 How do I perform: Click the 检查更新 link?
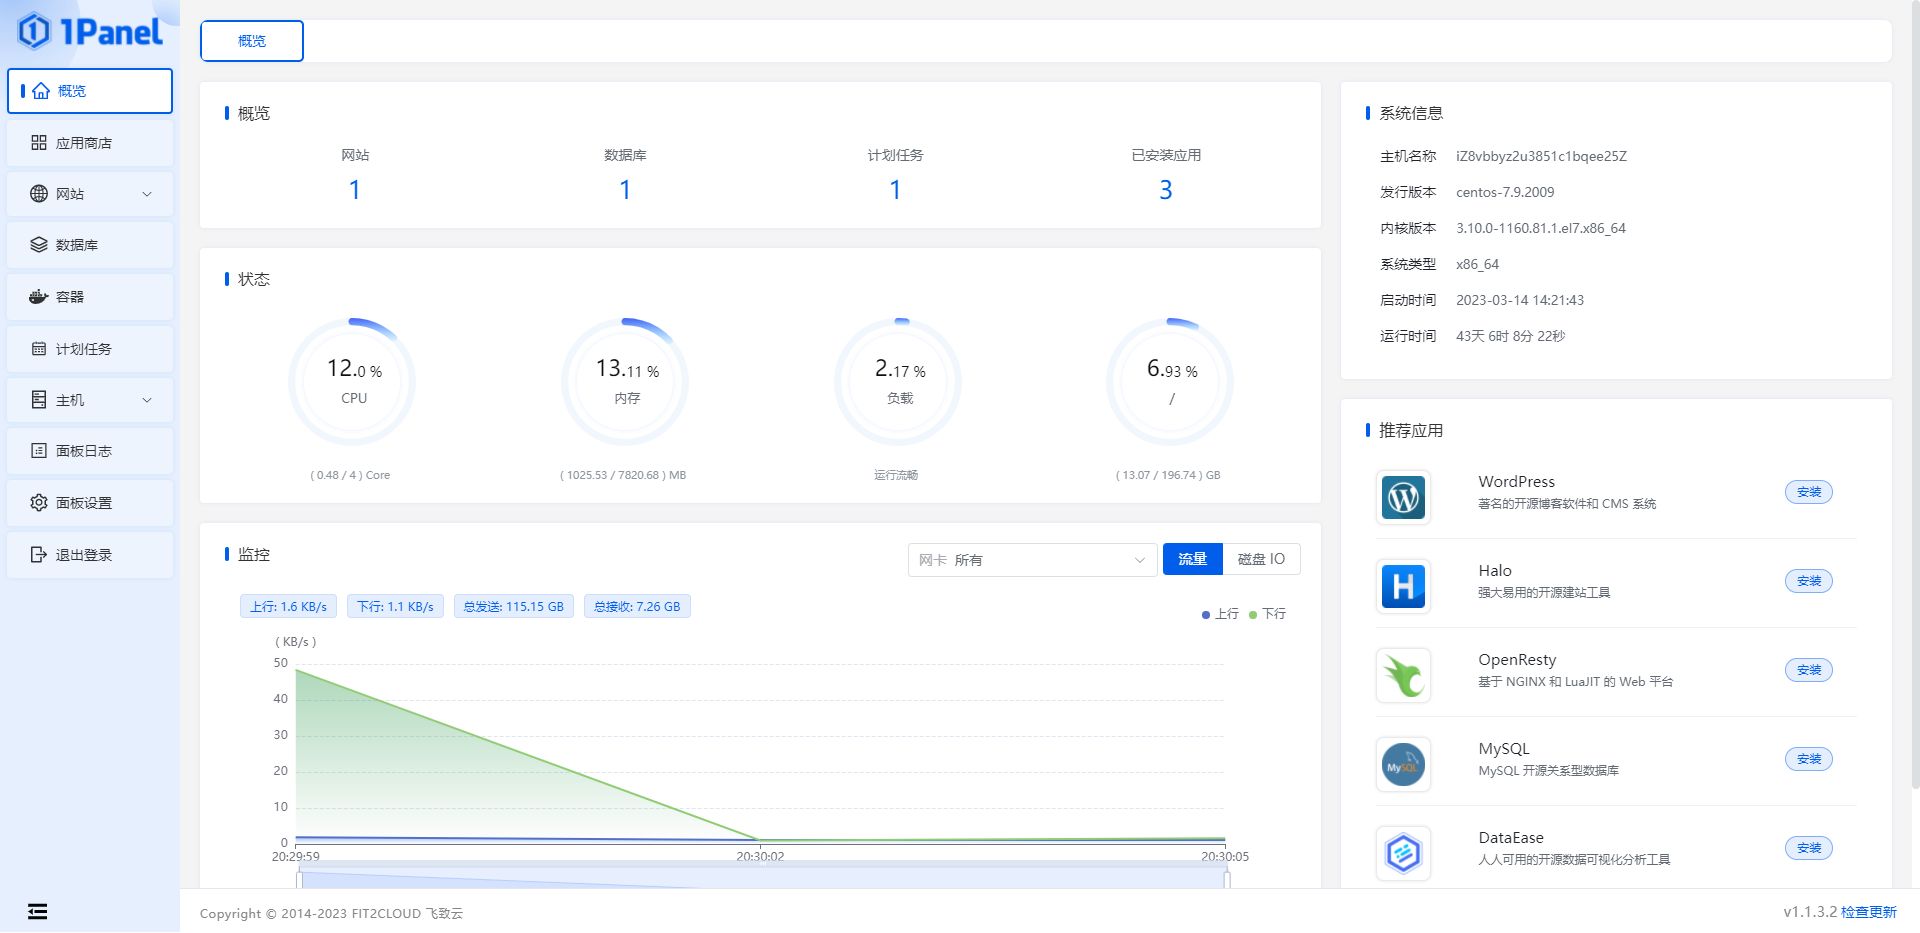click(1868, 912)
